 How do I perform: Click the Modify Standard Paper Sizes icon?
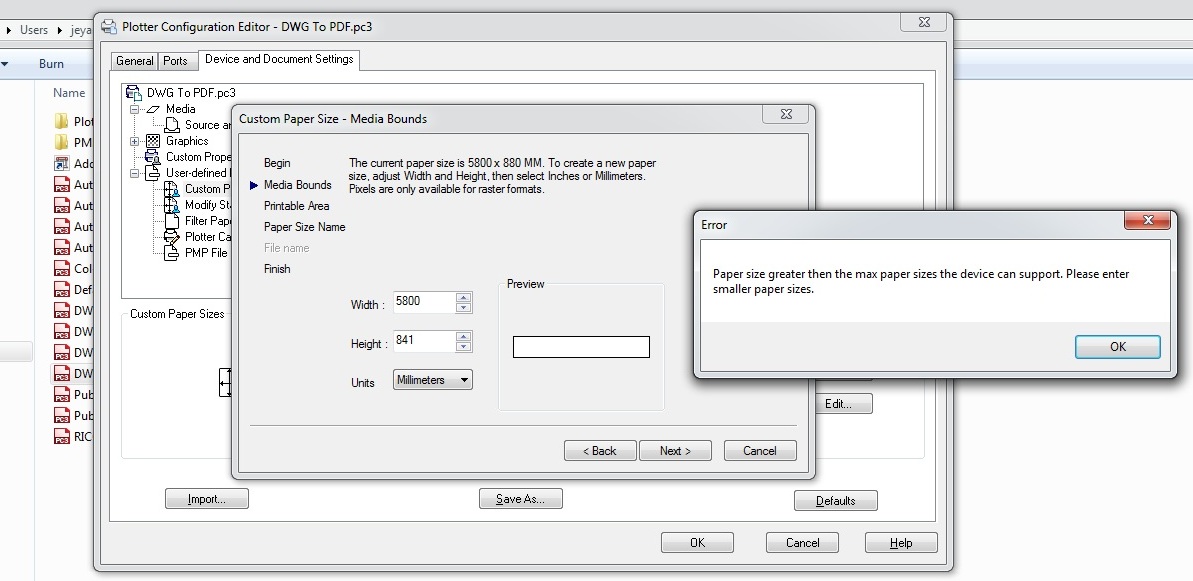(173, 205)
